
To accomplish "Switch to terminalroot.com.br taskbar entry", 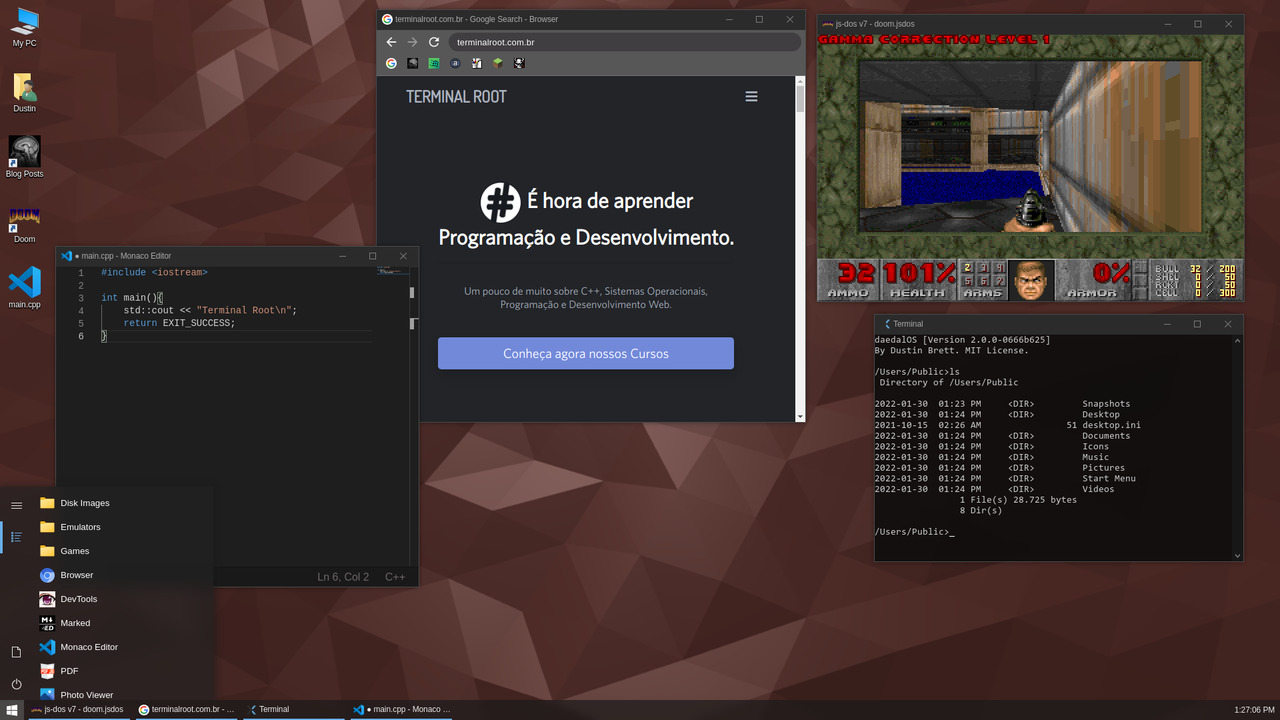I will point(188,710).
